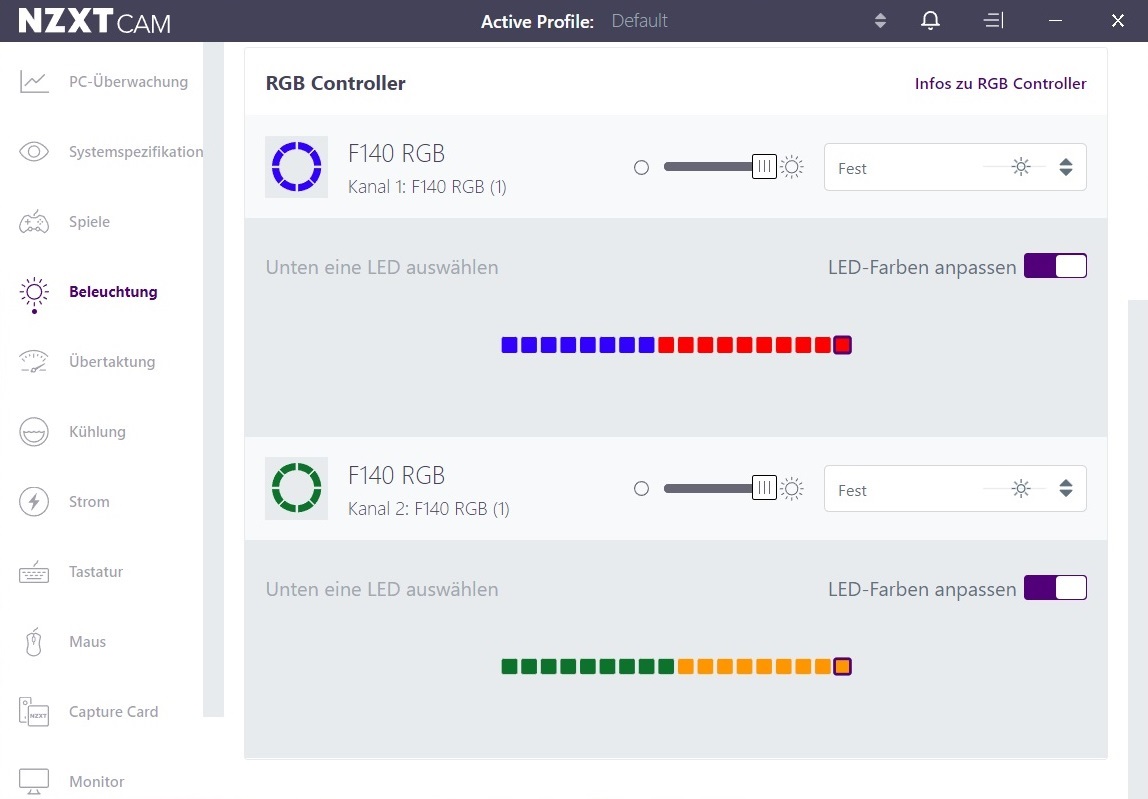Screen dimensions: 1148x799
Task: Open notifications with the bell icon
Action: coord(931,21)
